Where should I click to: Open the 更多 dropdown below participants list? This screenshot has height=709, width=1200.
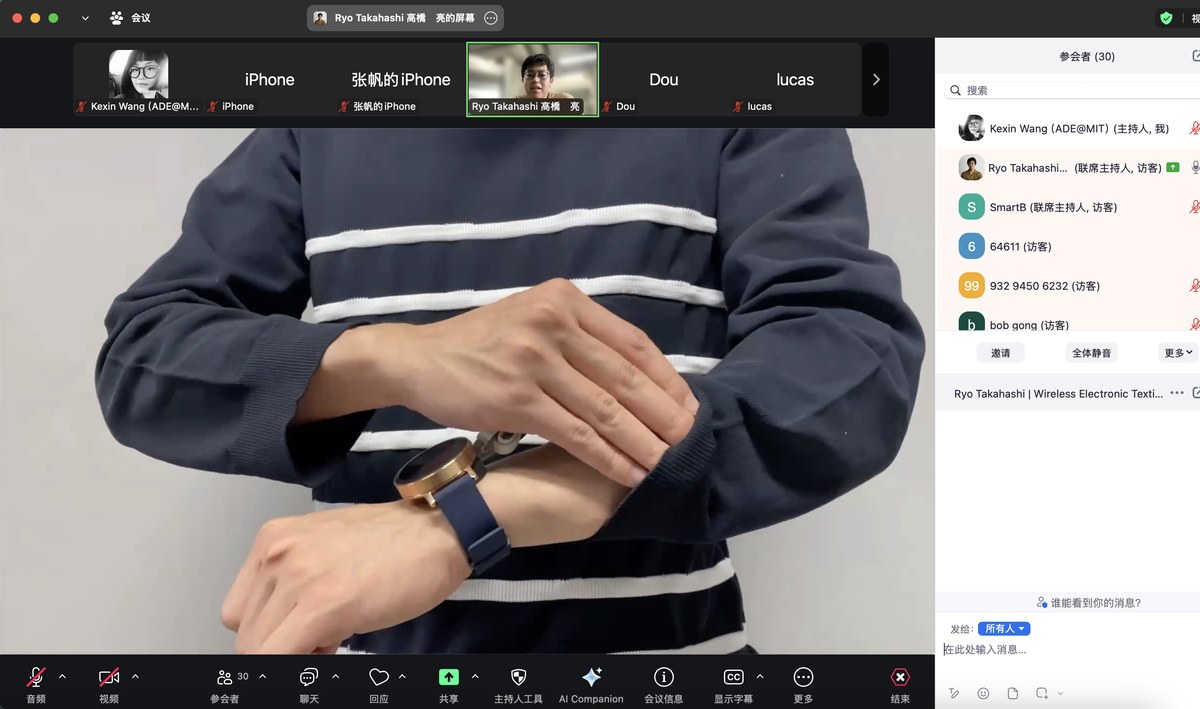coord(1179,353)
